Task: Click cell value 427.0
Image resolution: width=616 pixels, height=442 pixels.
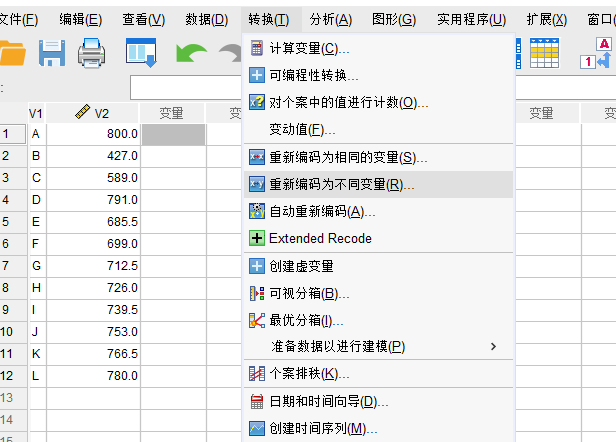Action: pyautogui.click(x=93, y=156)
